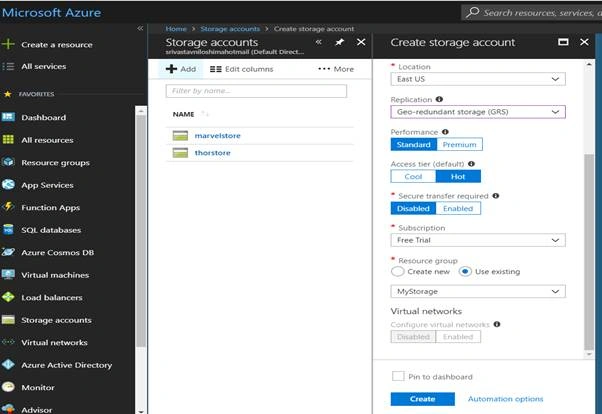Click the marvelstore storage icon
This screenshot has height=414, width=602.
[180, 136]
